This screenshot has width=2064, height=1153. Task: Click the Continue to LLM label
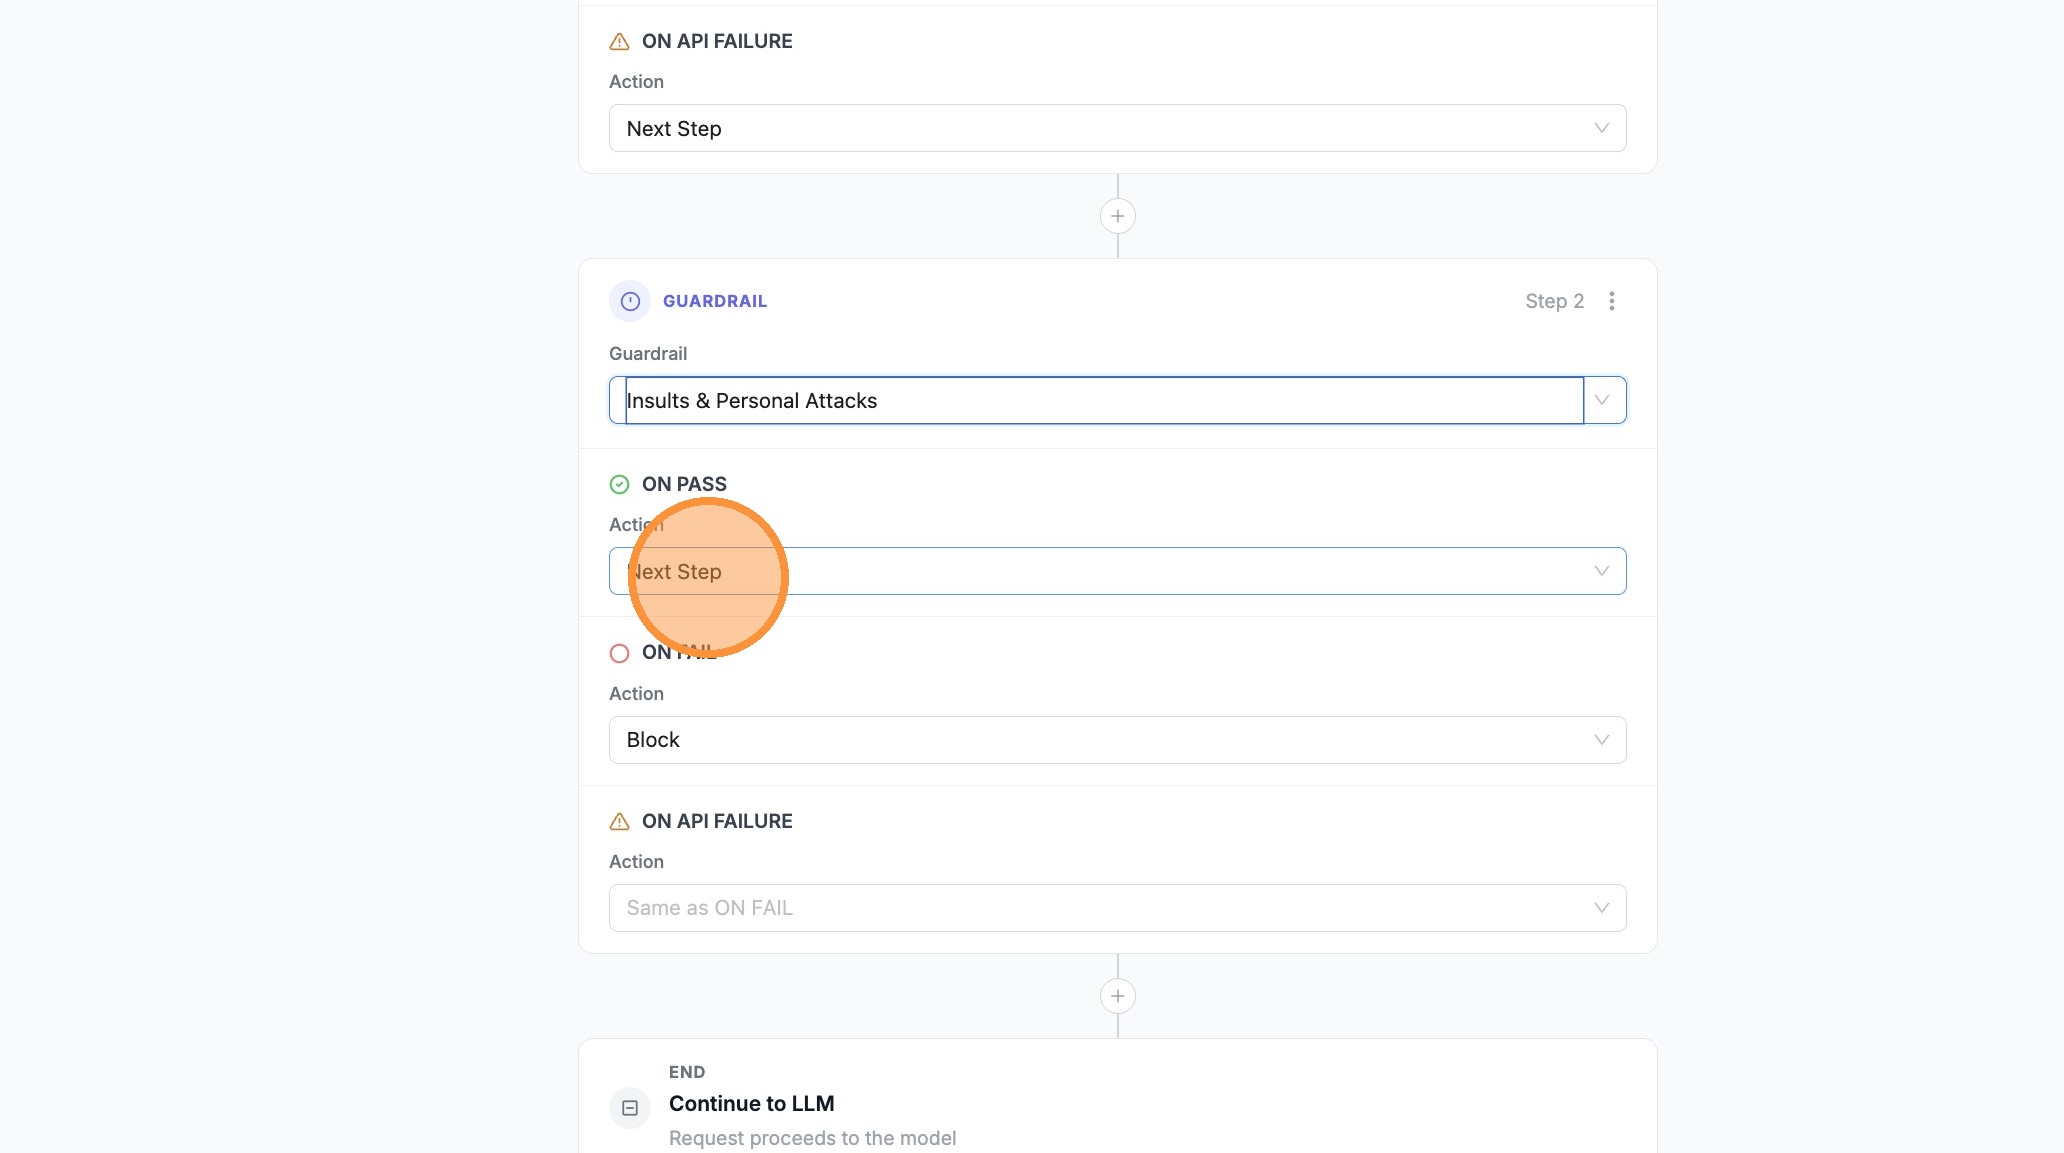pos(751,1103)
